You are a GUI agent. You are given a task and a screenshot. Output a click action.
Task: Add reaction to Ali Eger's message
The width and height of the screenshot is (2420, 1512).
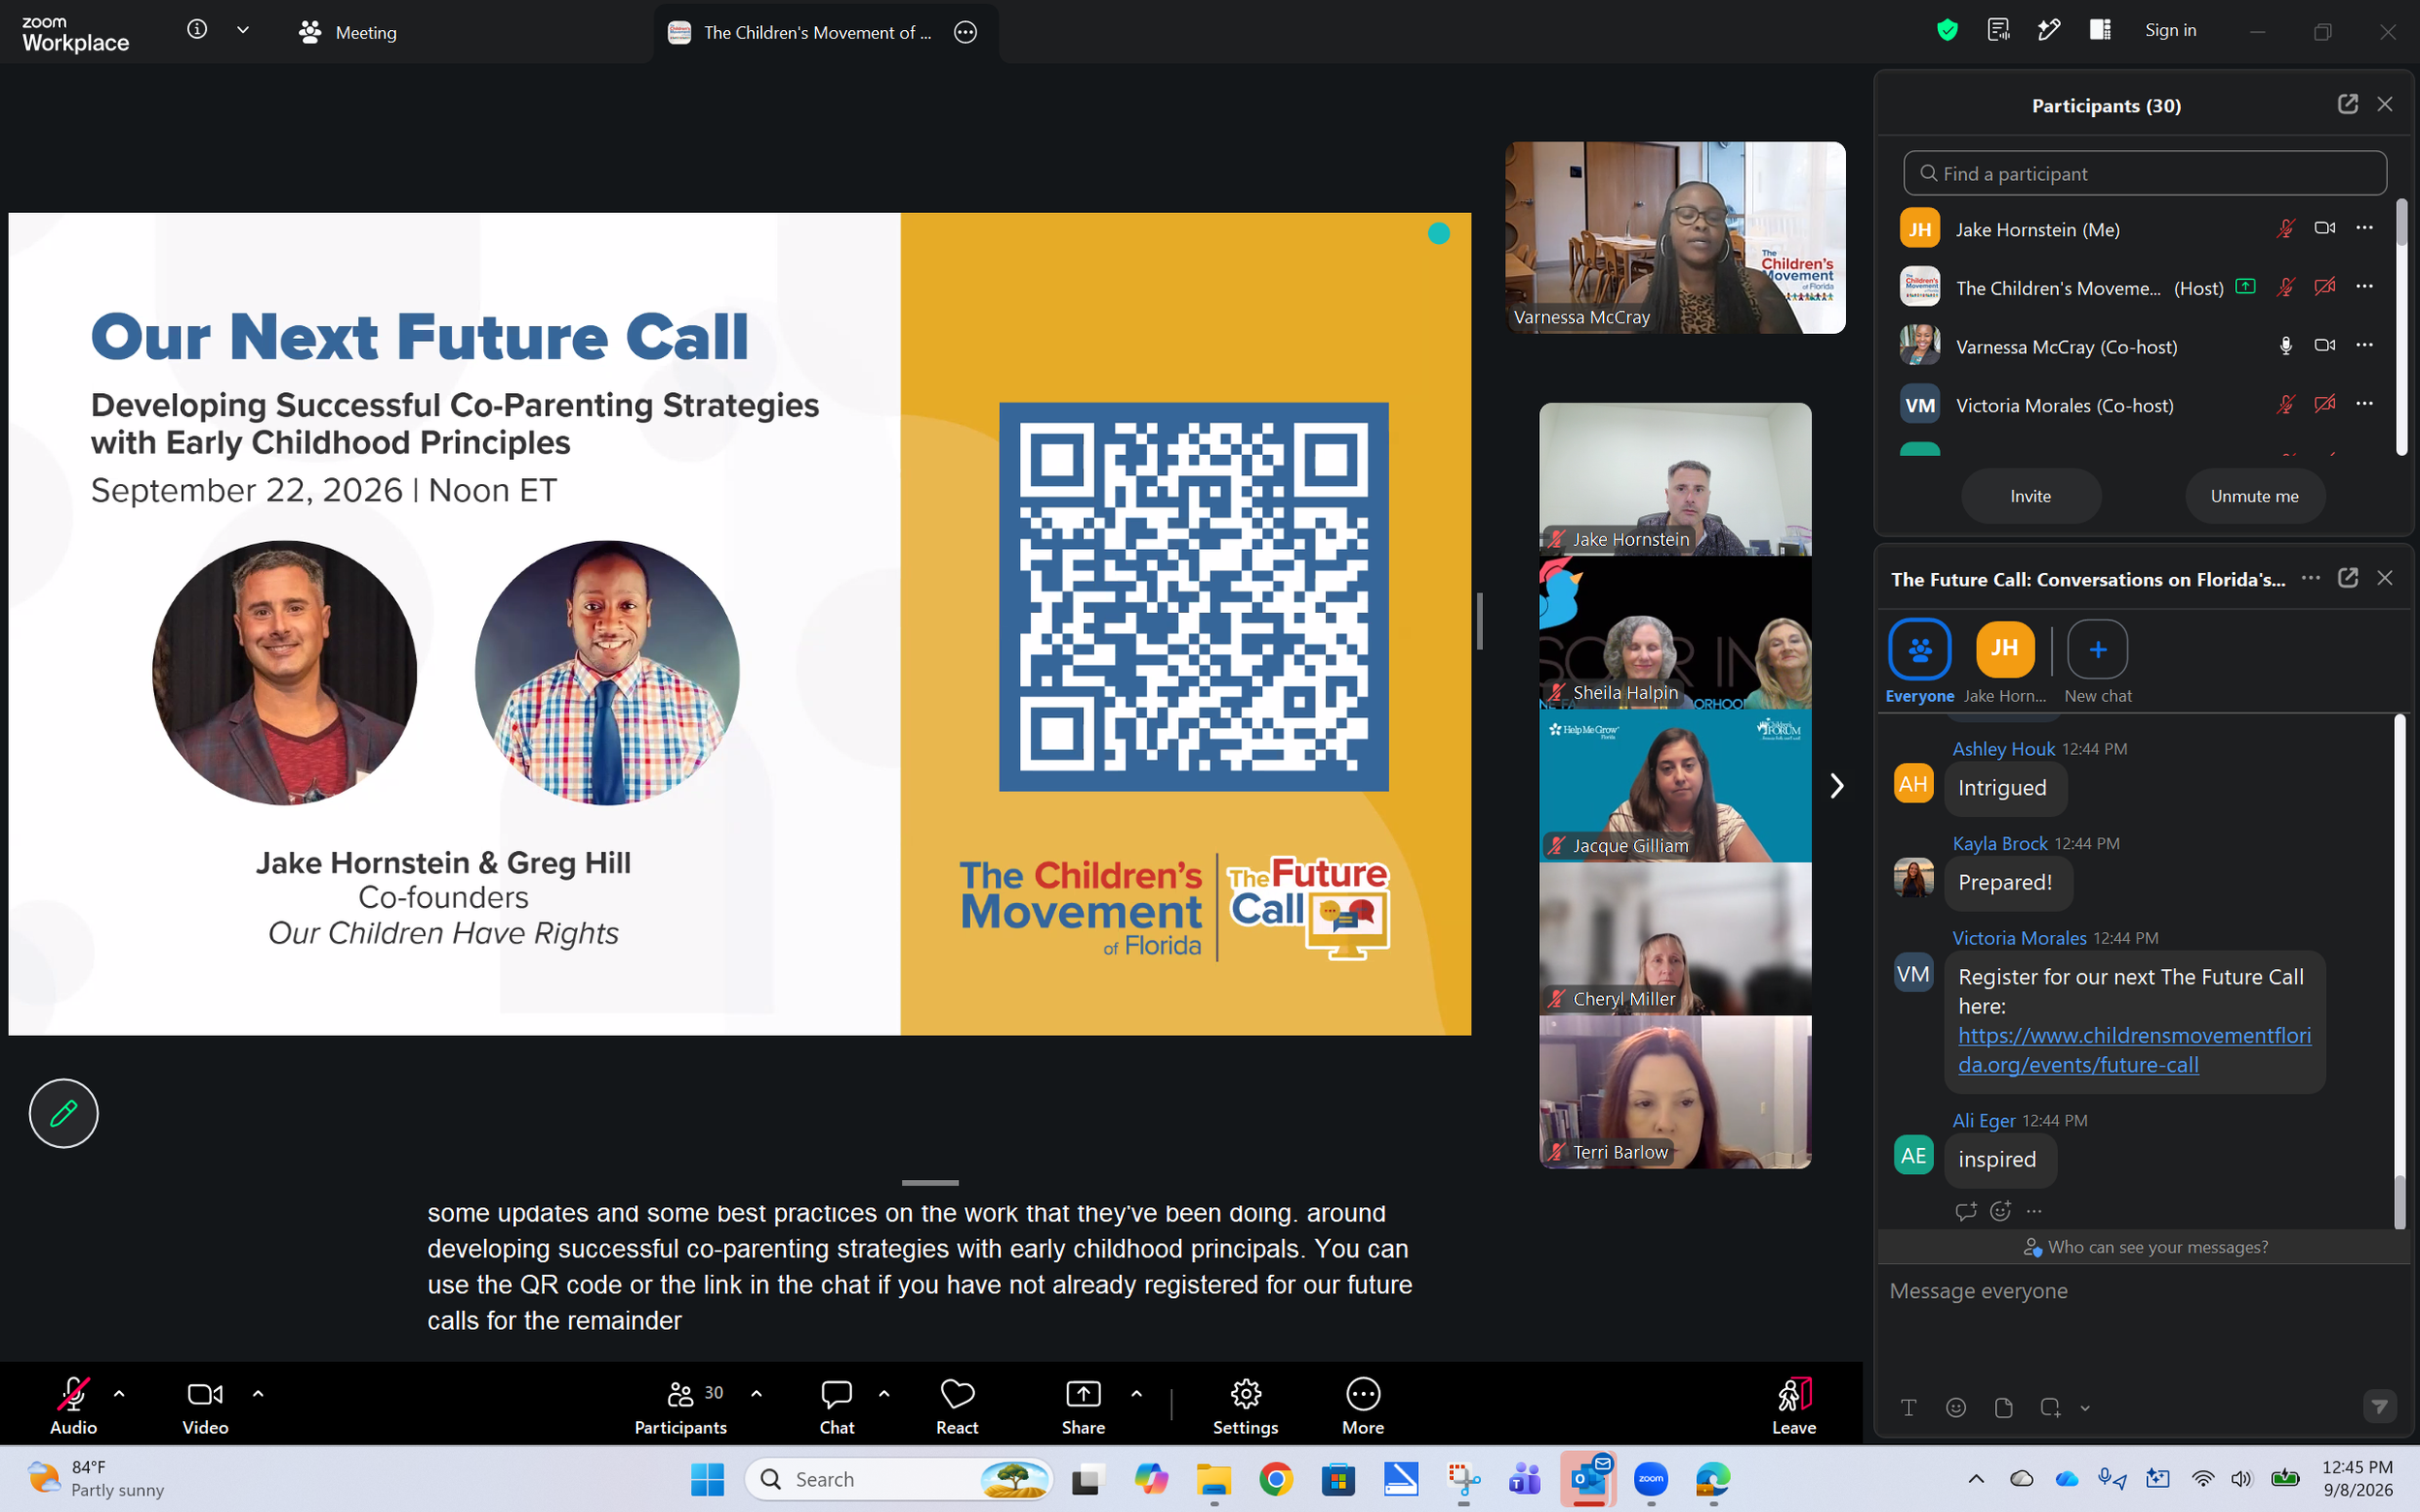click(x=2000, y=1211)
